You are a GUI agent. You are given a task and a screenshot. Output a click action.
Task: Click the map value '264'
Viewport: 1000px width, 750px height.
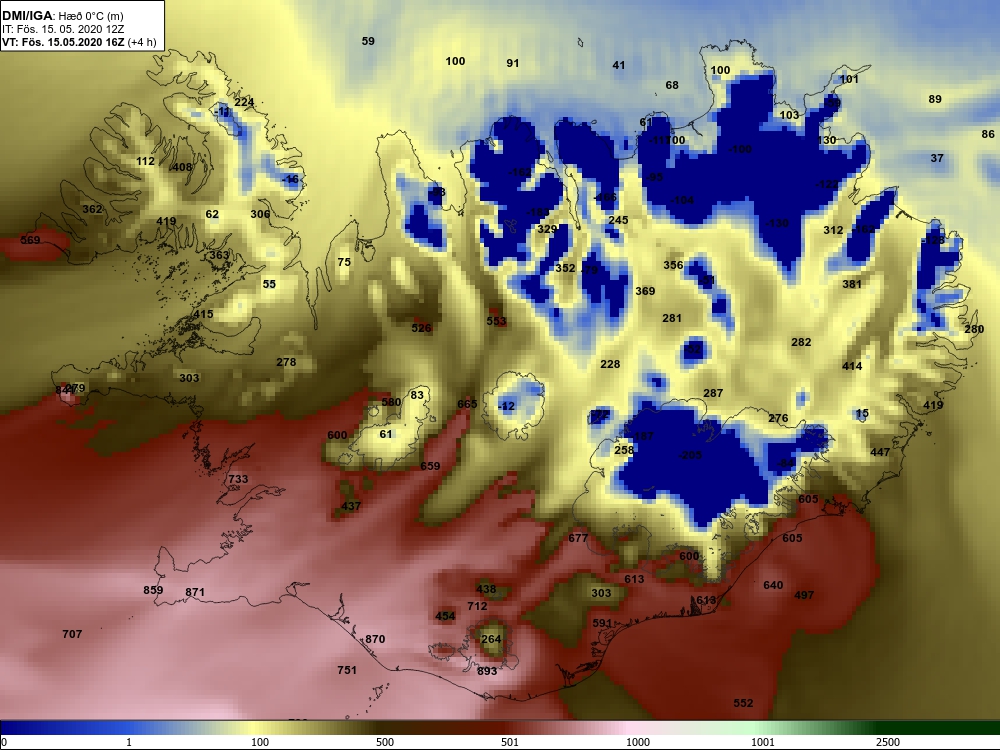tap(491, 639)
